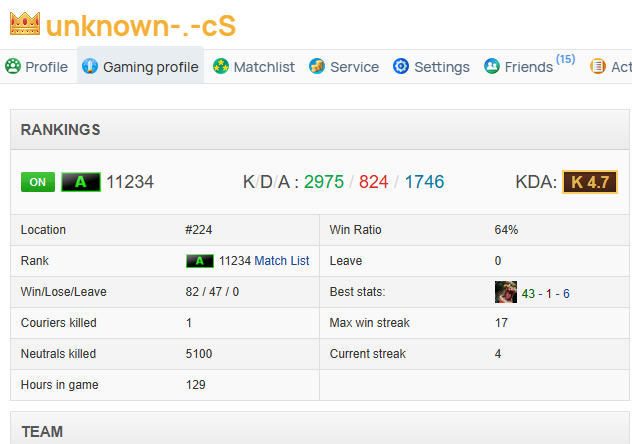Click the Location label
This screenshot has width=632, height=444.
pyautogui.click(x=43, y=230)
